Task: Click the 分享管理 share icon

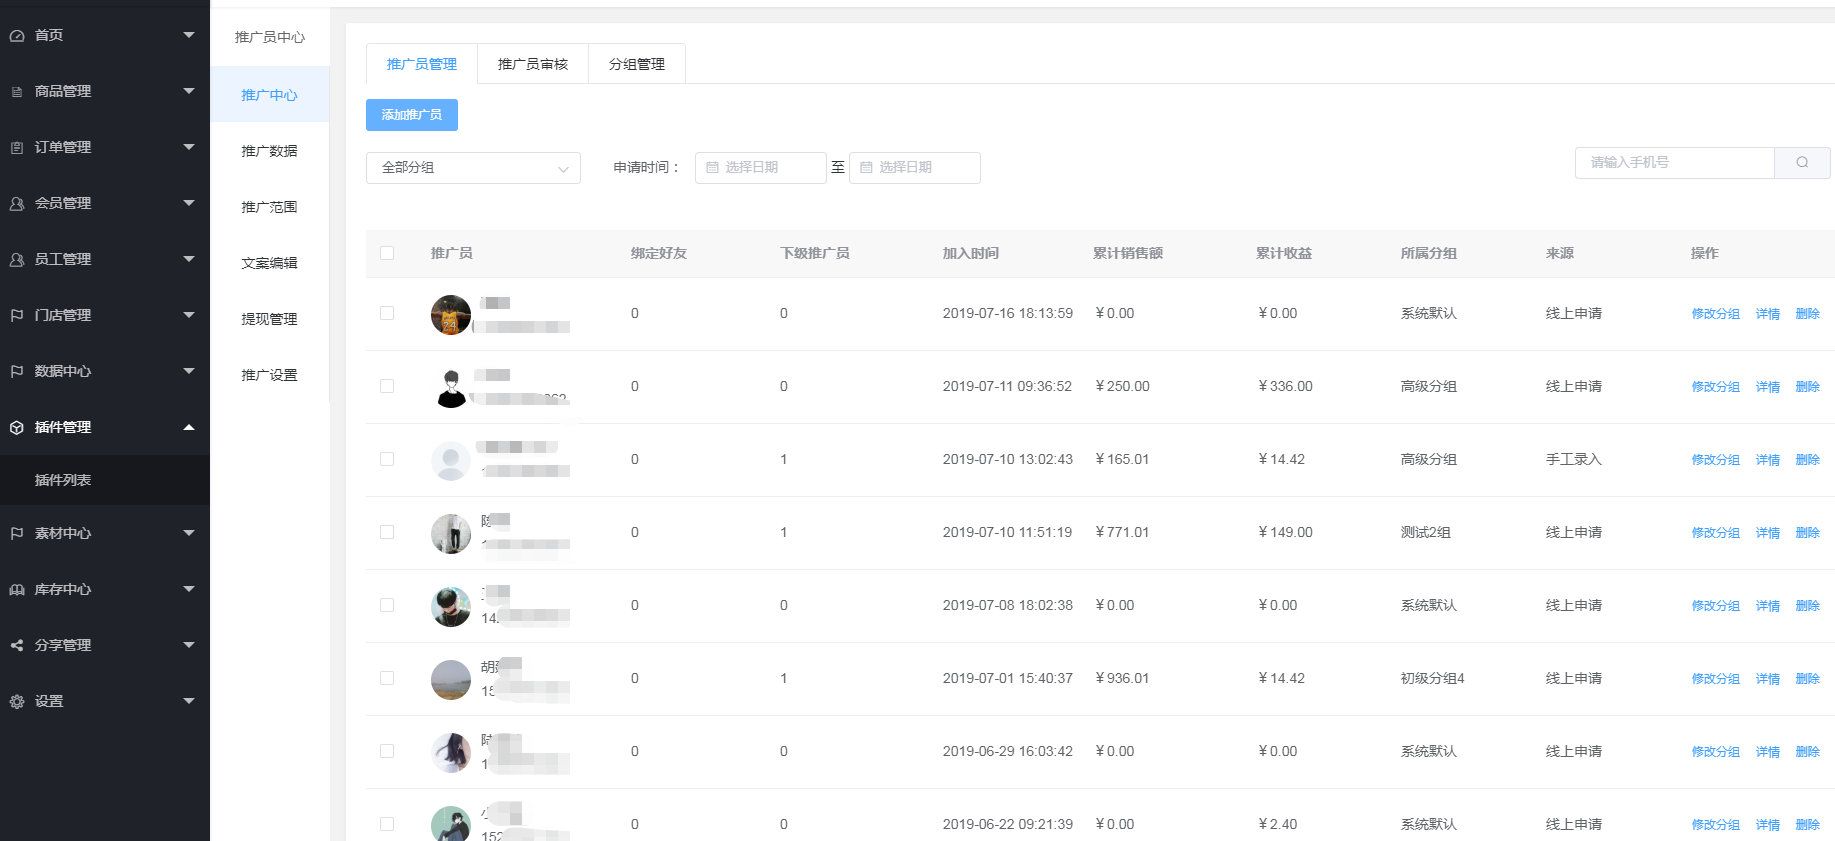Action: click(17, 646)
